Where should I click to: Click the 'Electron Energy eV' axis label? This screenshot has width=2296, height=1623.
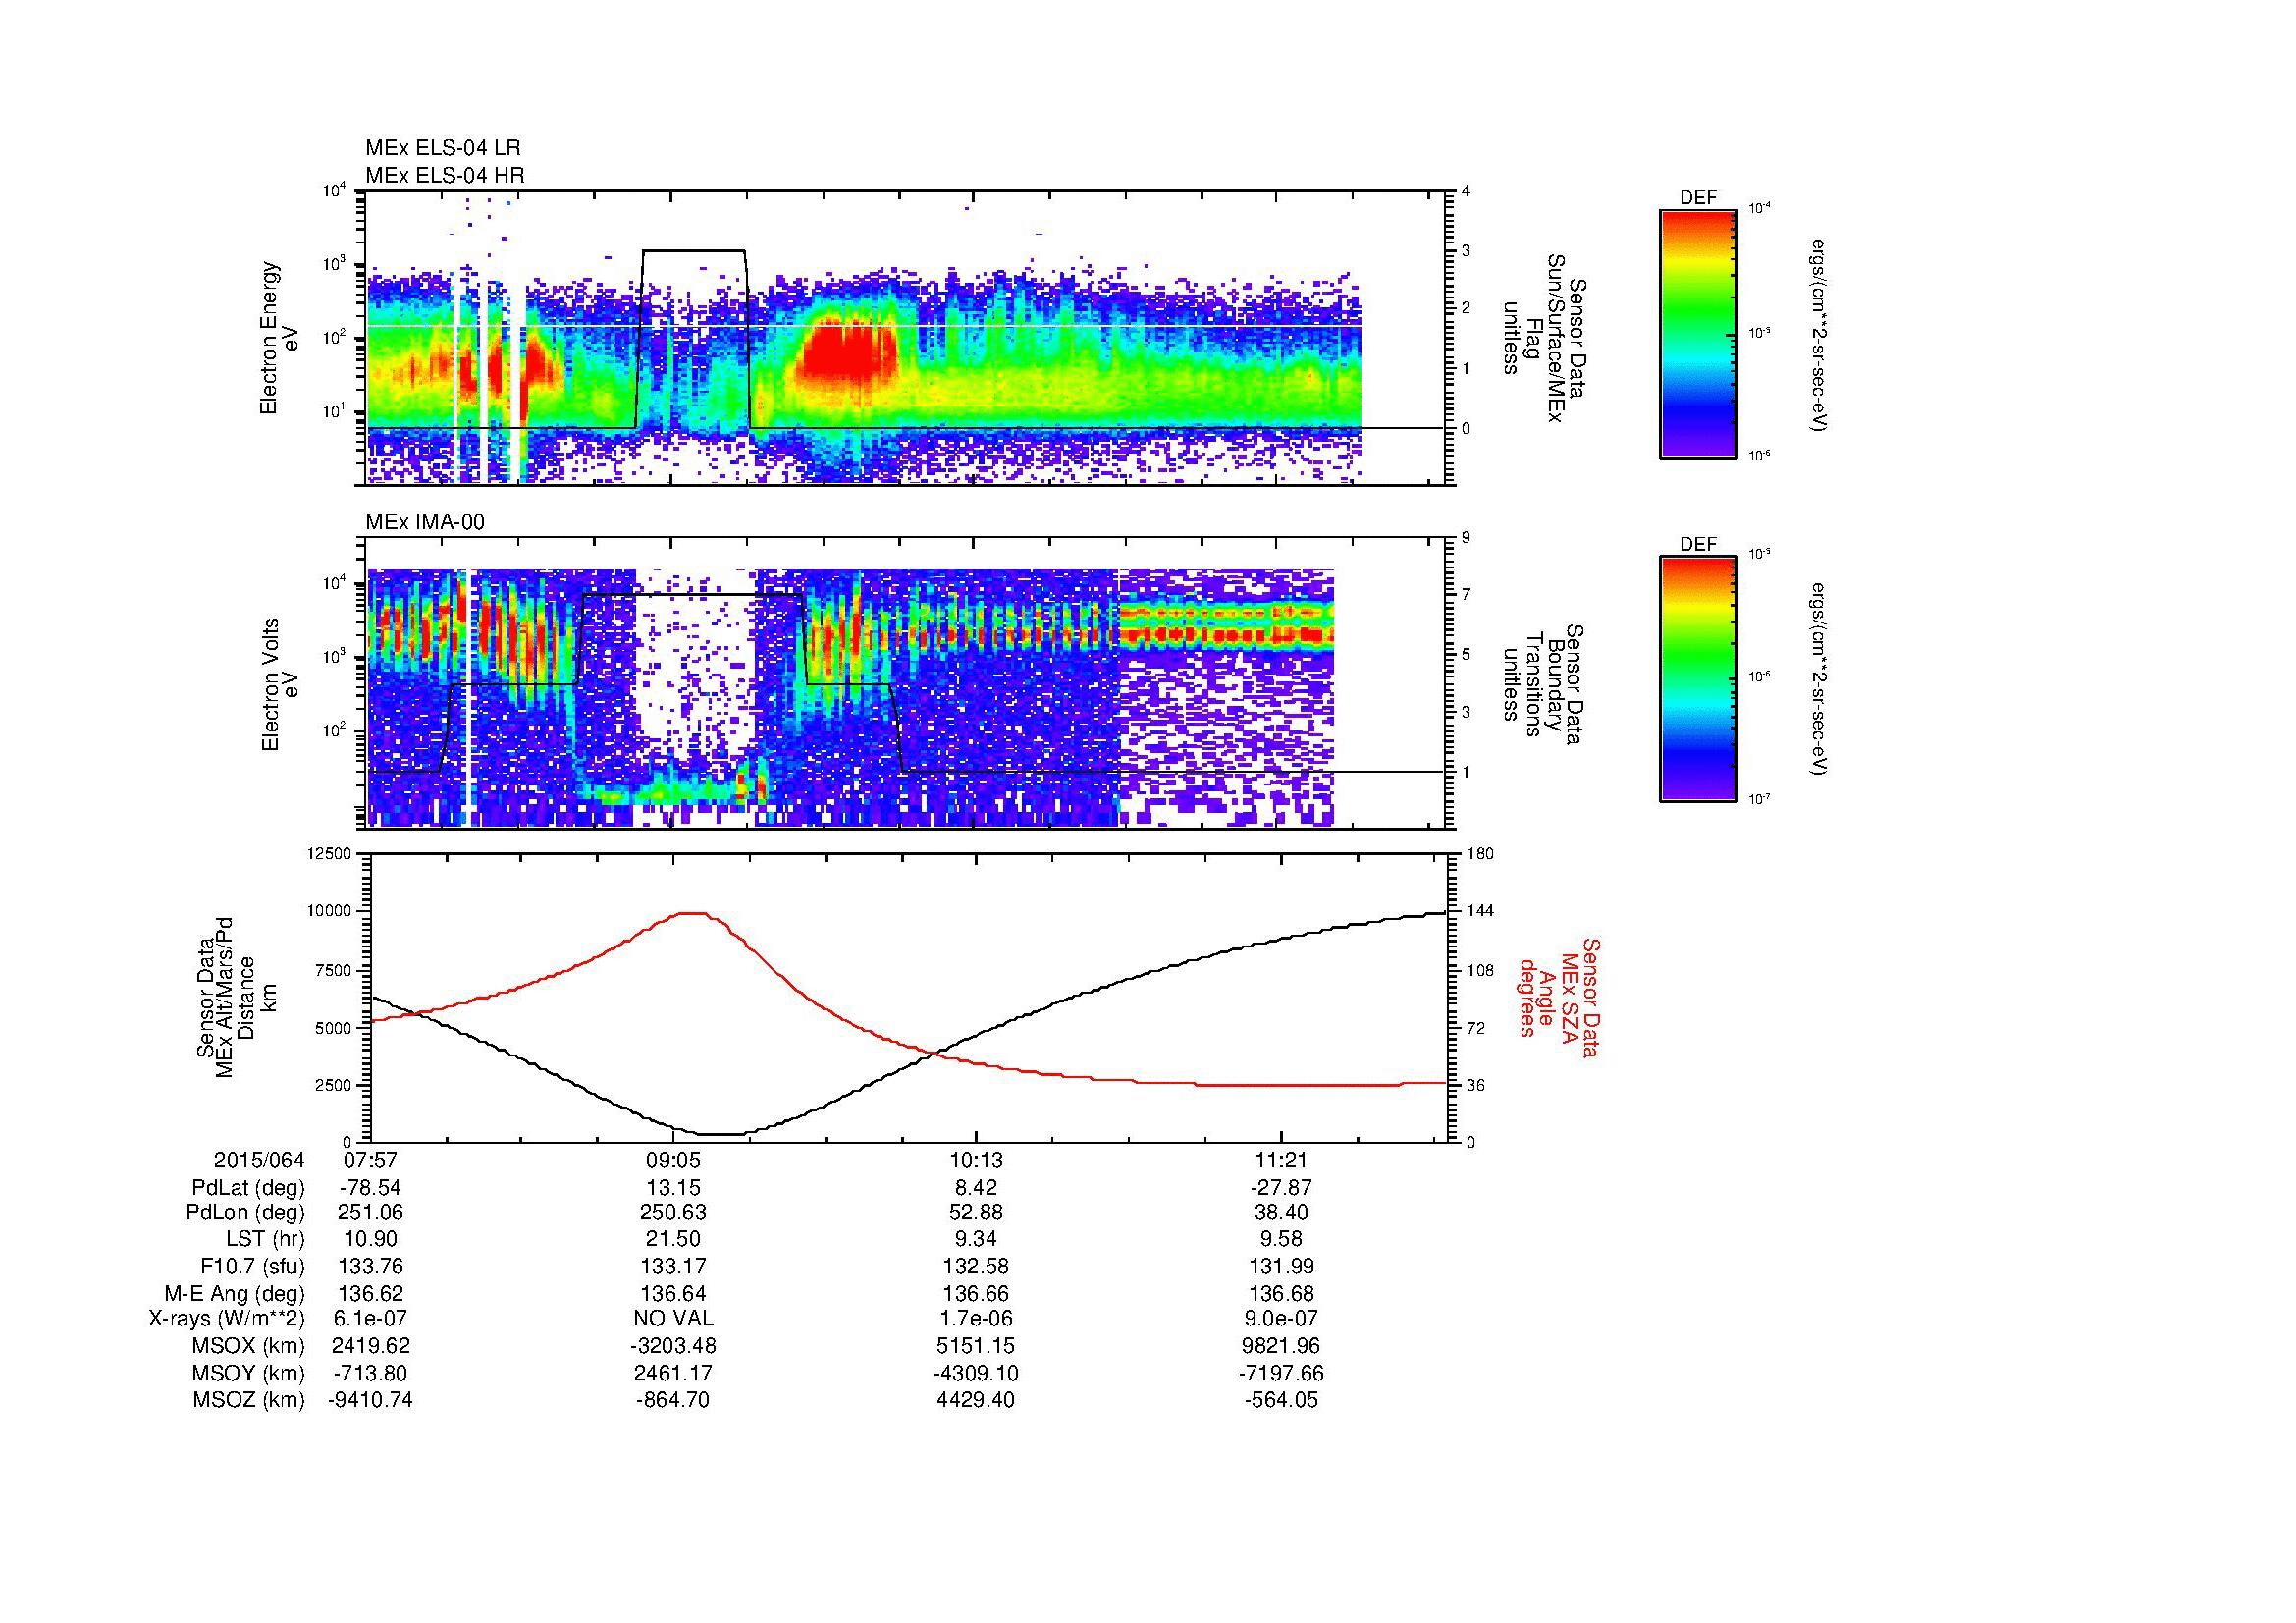tap(280, 338)
